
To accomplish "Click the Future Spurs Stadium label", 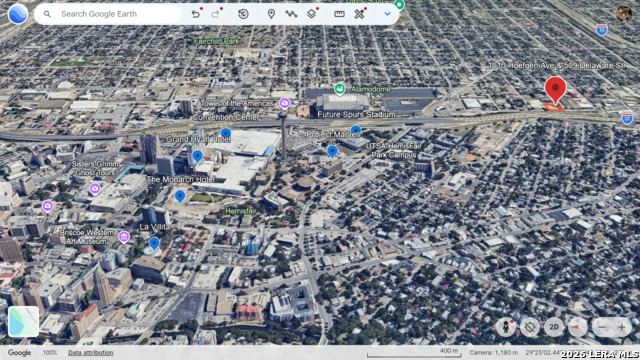I will point(356,115).
